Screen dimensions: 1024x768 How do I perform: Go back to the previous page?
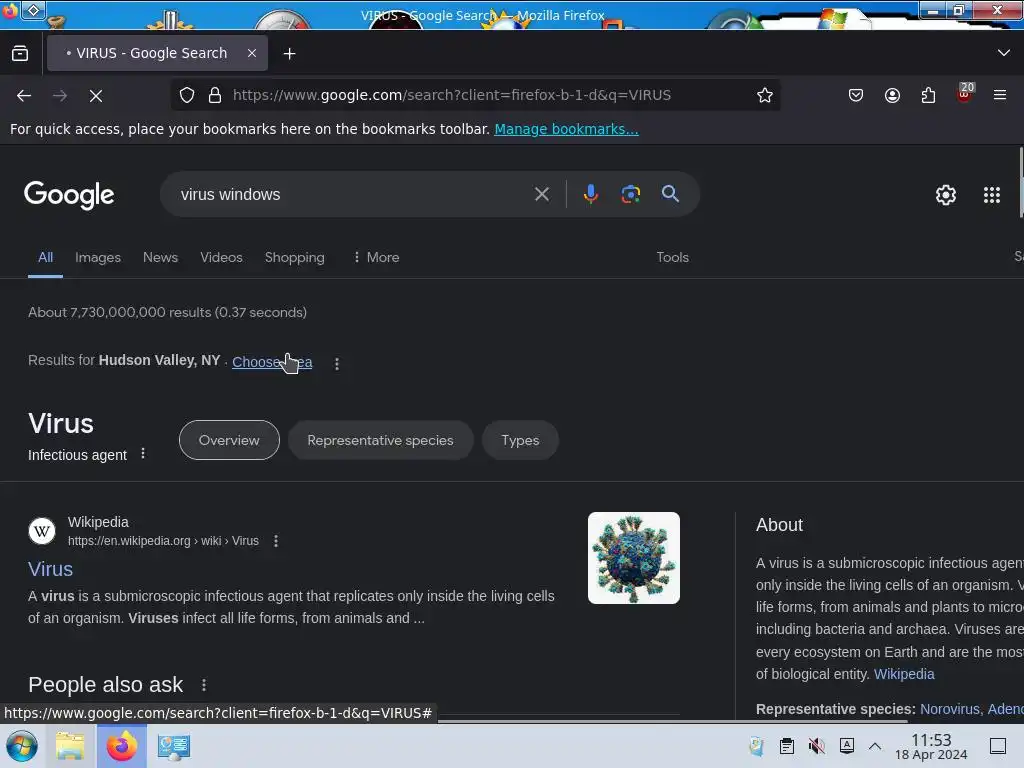(x=24, y=95)
